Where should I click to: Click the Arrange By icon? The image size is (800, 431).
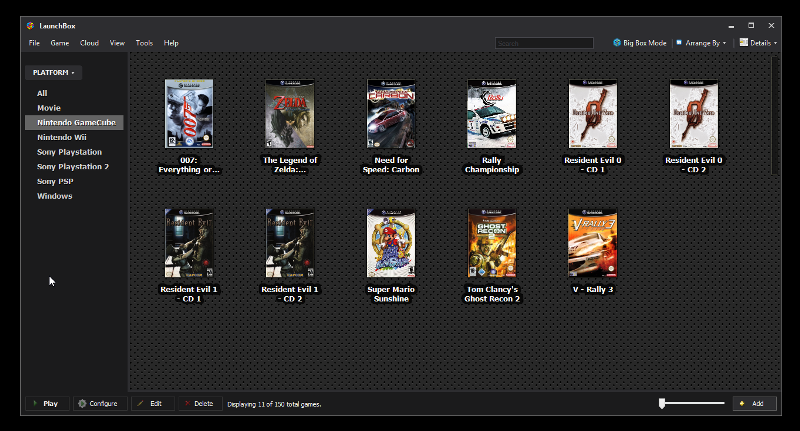[x=679, y=43]
